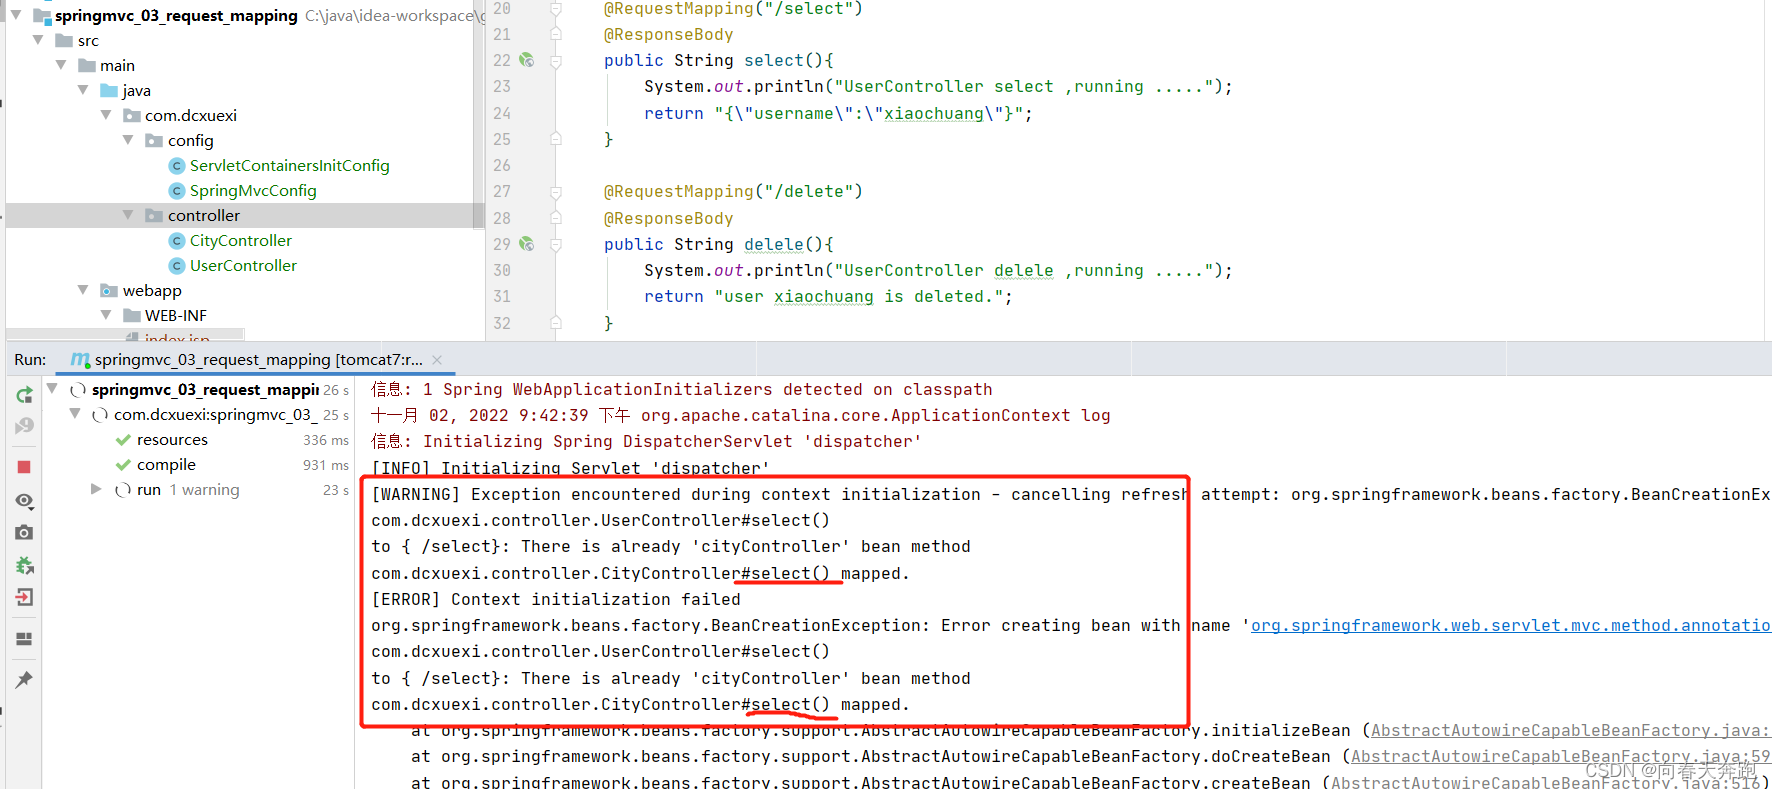
Task: Click the @RequestMapping("/select") annotation
Action: 733,9
